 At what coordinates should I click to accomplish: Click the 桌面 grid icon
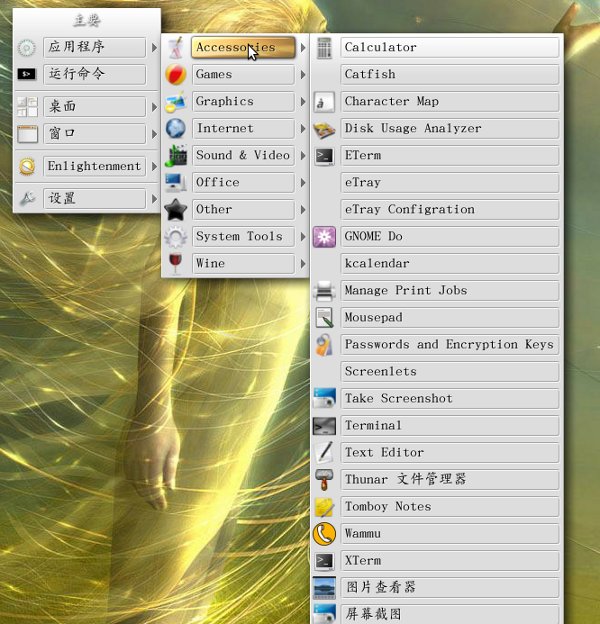[x=27, y=107]
